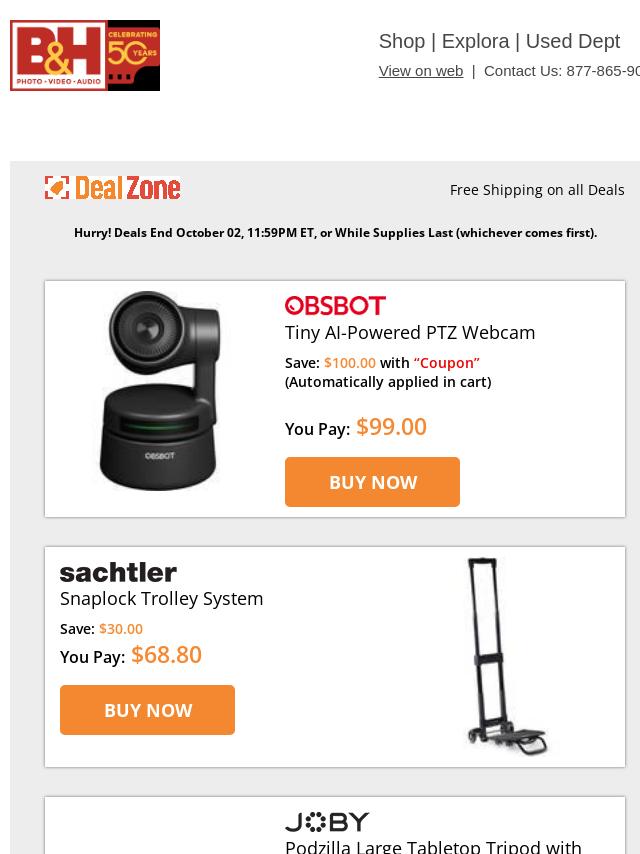Click Buy Now for OBSBOT webcam
Viewport: 640px width, 854px height.
pos(373,482)
